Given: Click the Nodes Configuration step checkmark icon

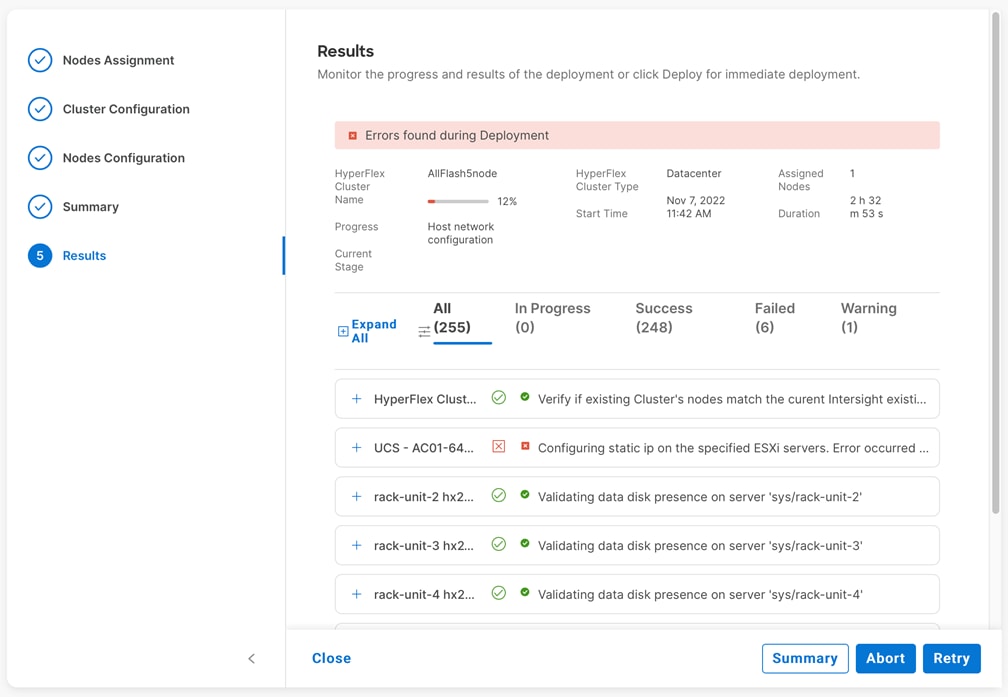Looking at the screenshot, I should (x=40, y=158).
